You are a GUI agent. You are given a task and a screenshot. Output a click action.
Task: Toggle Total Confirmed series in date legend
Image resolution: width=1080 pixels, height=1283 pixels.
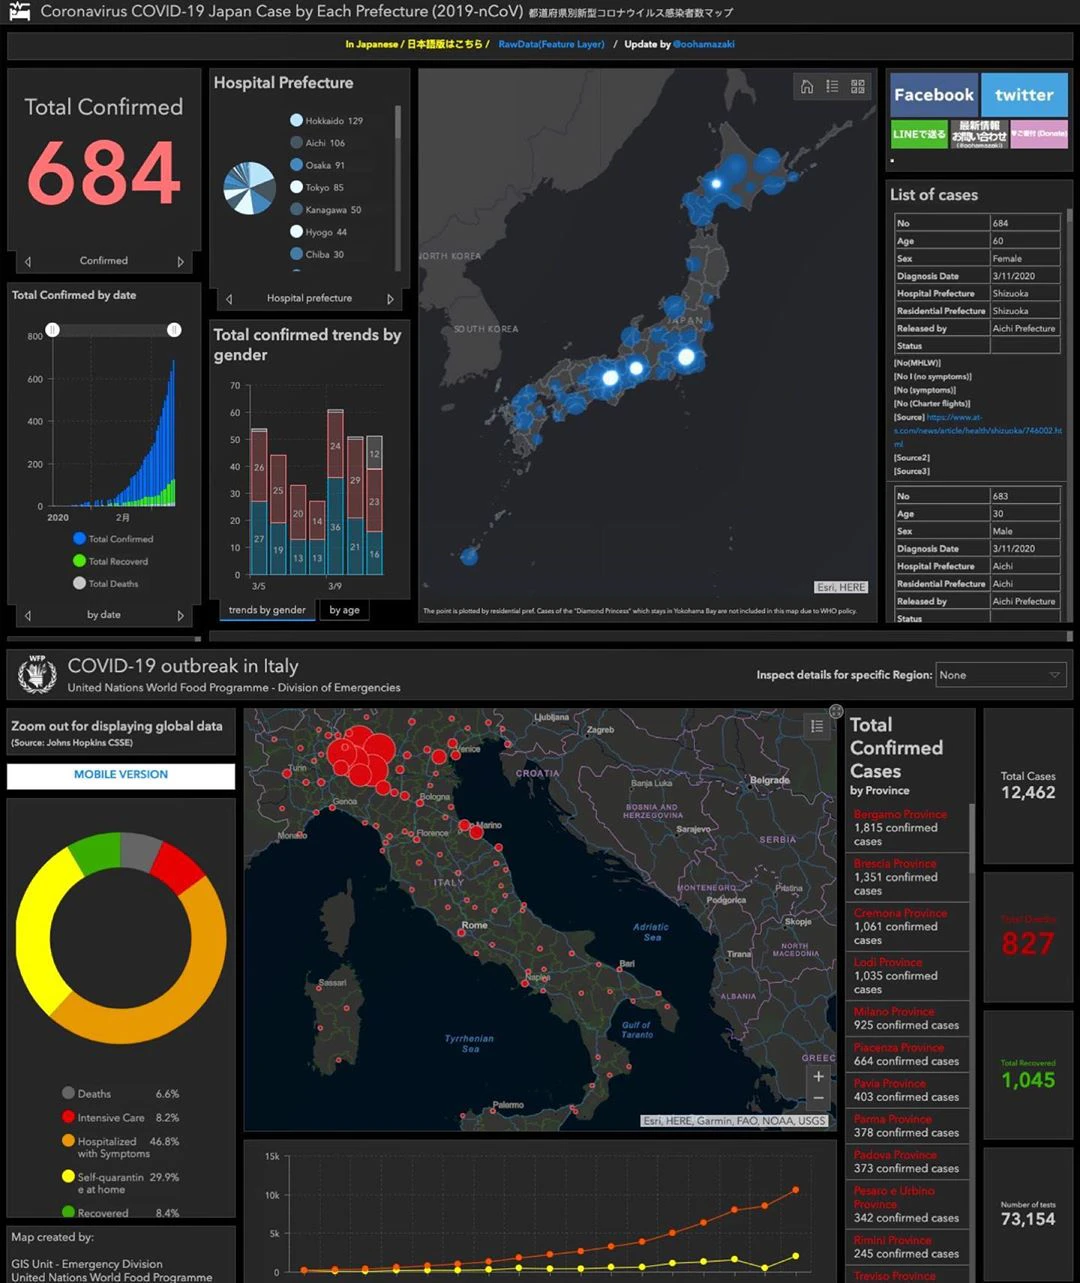point(112,539)
